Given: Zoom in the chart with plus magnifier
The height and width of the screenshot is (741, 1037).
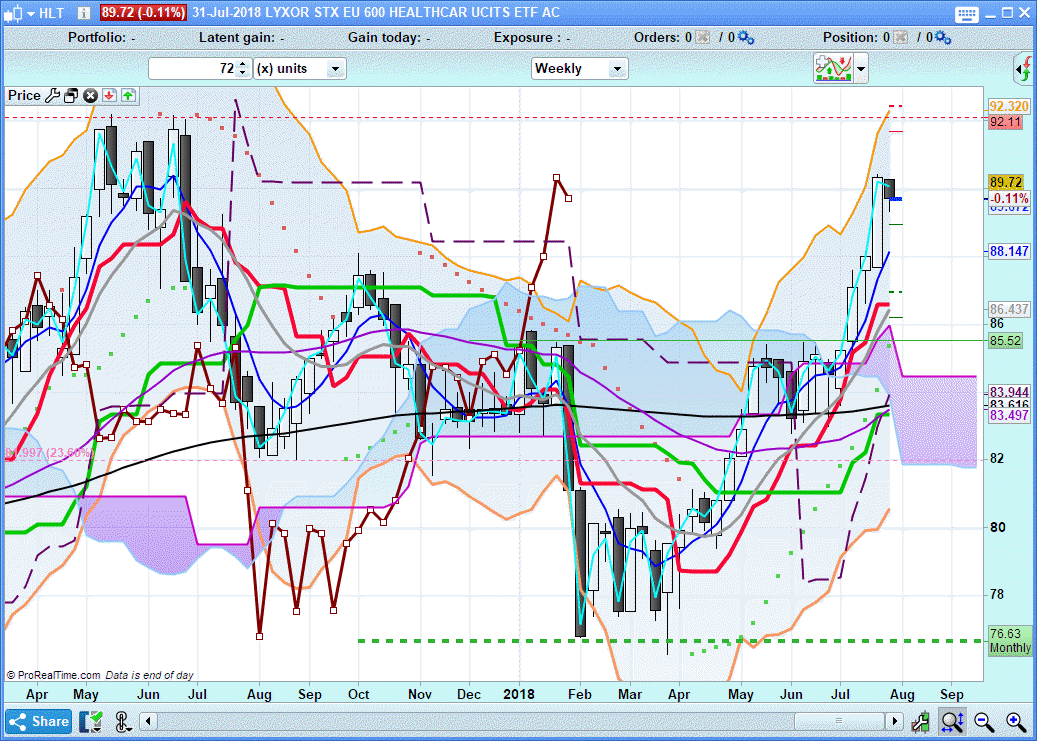Looking at the screenshot, I should pyautogui.click(x=1016, y=721).
